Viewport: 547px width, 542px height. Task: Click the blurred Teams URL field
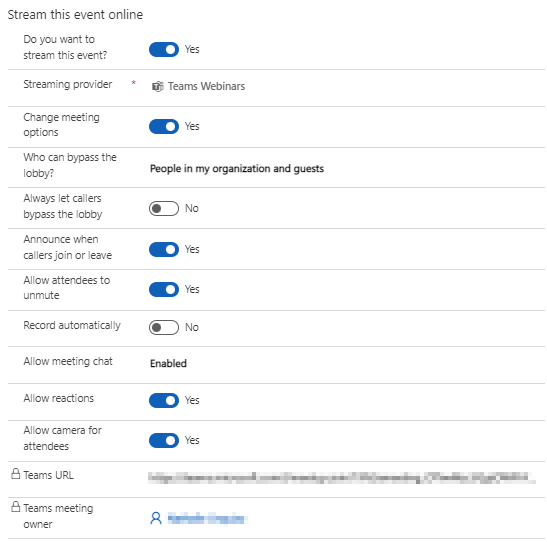pyautogui.click(x=342, y=477)
